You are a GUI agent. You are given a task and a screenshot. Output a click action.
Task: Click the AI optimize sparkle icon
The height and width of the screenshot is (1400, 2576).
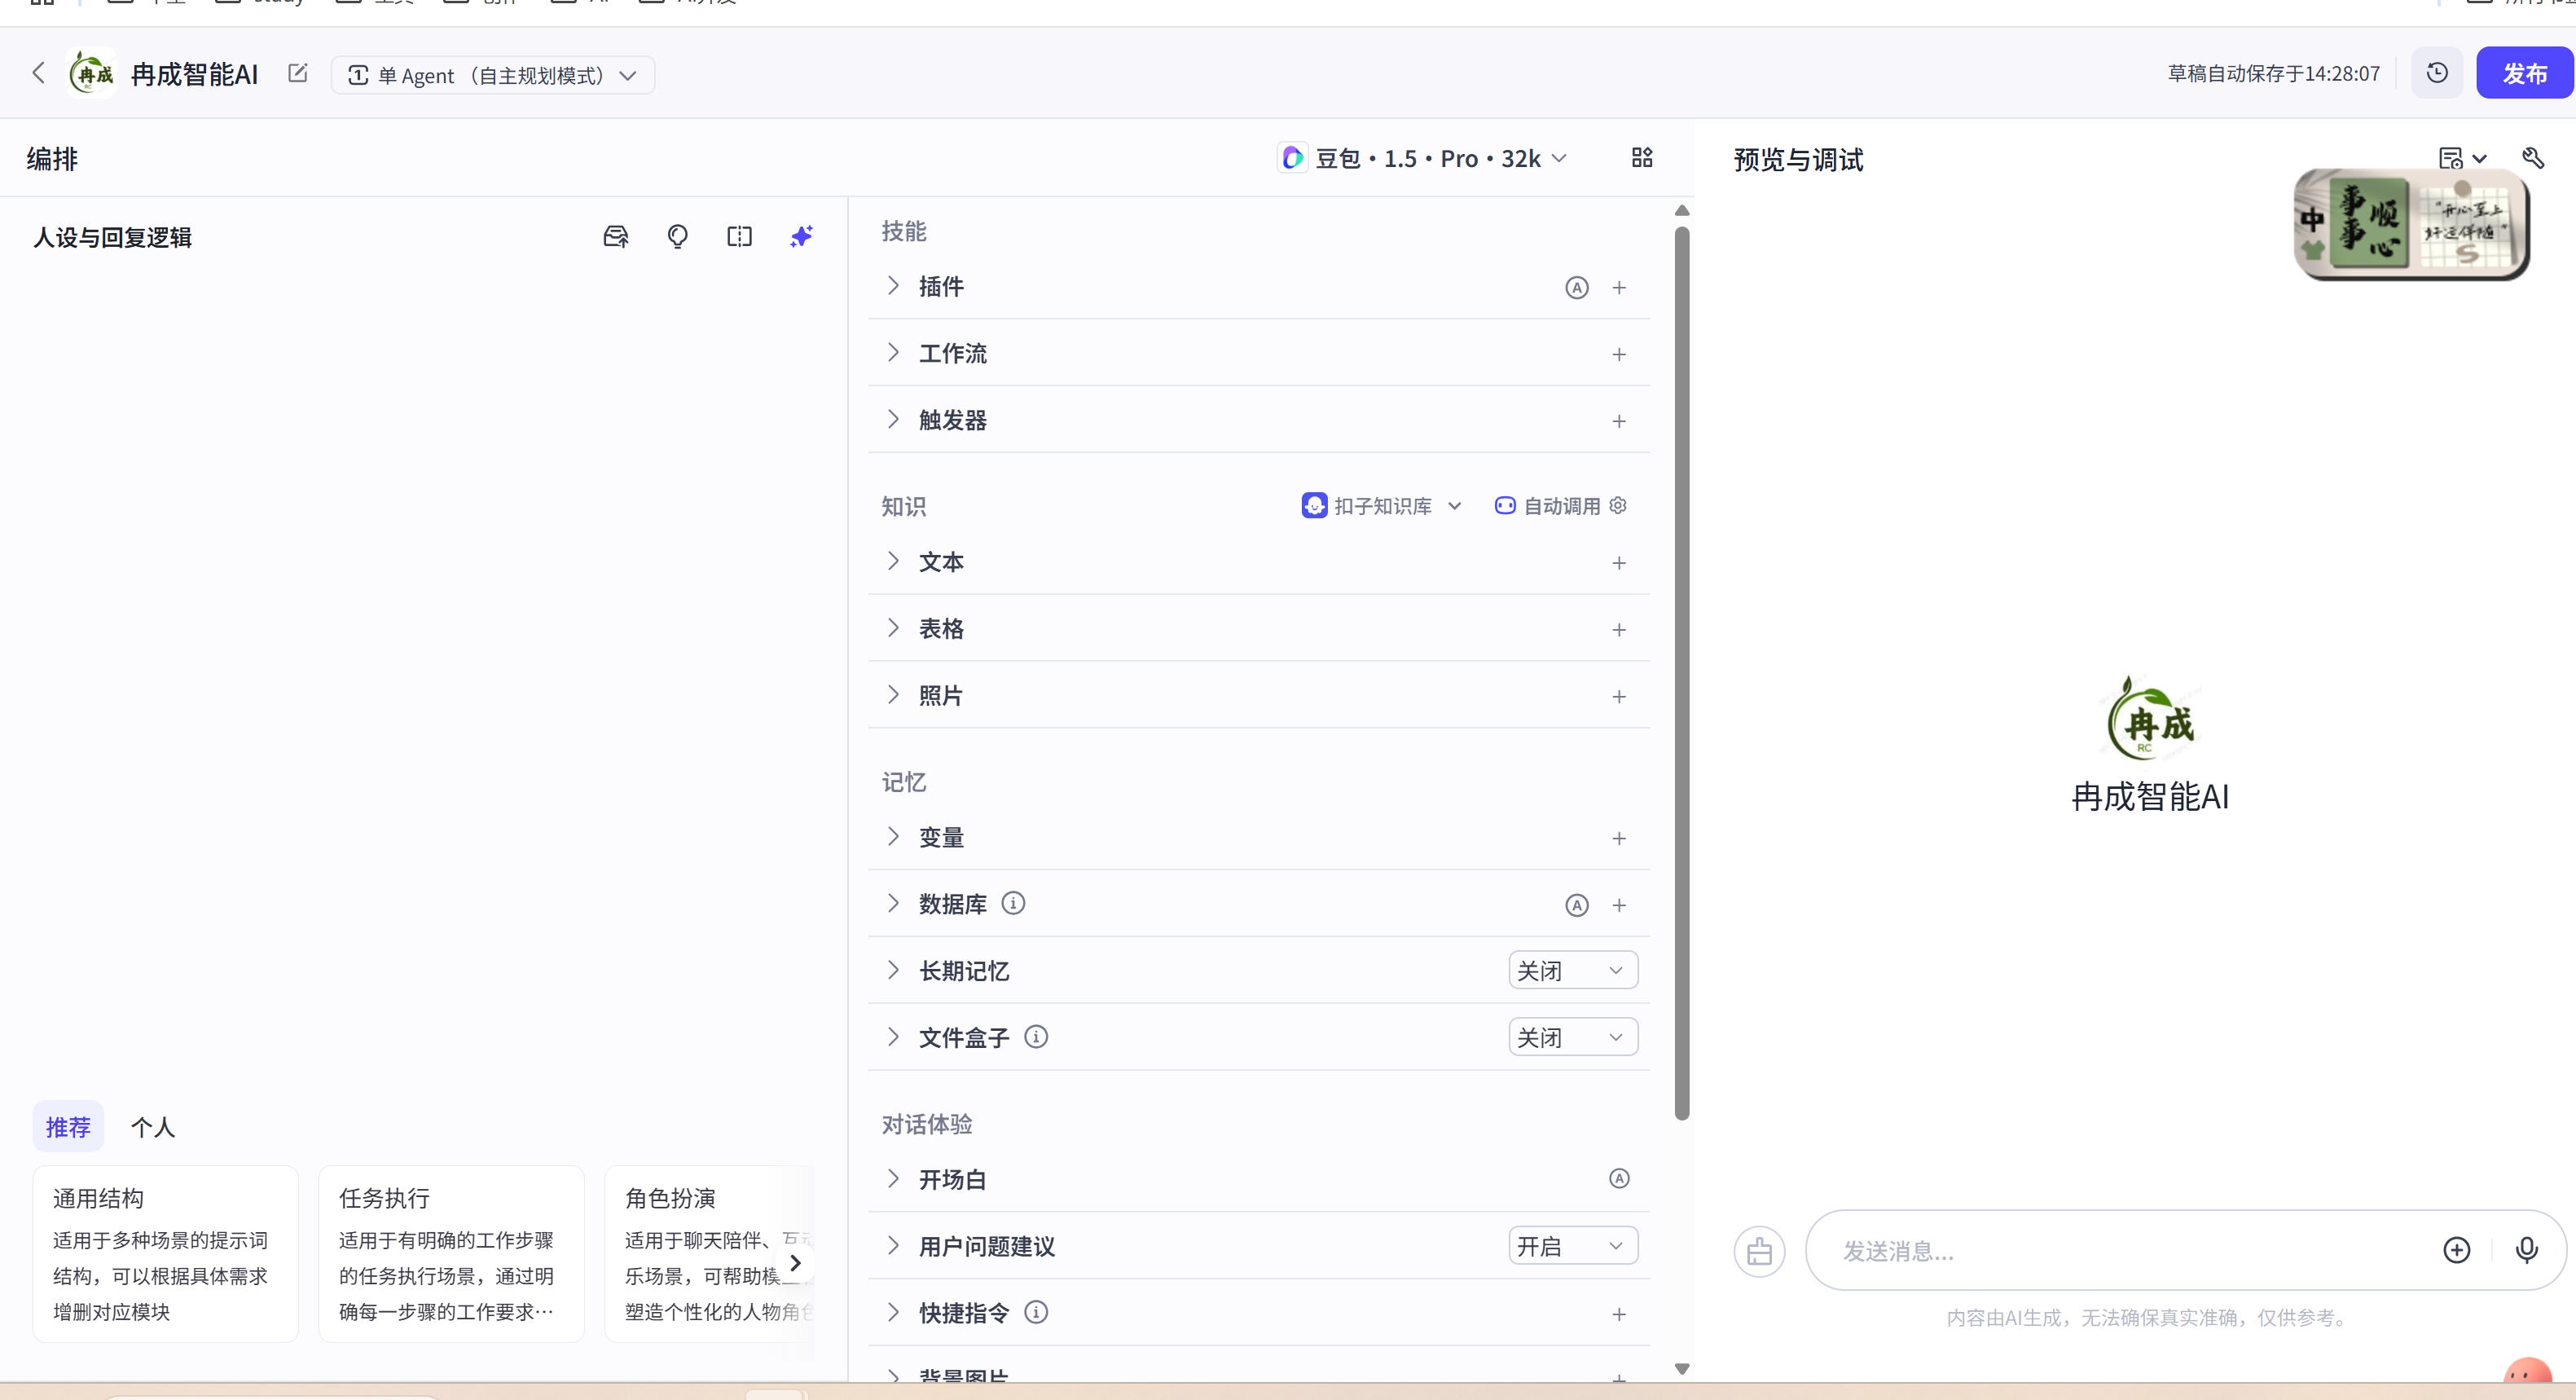[802, 236]
